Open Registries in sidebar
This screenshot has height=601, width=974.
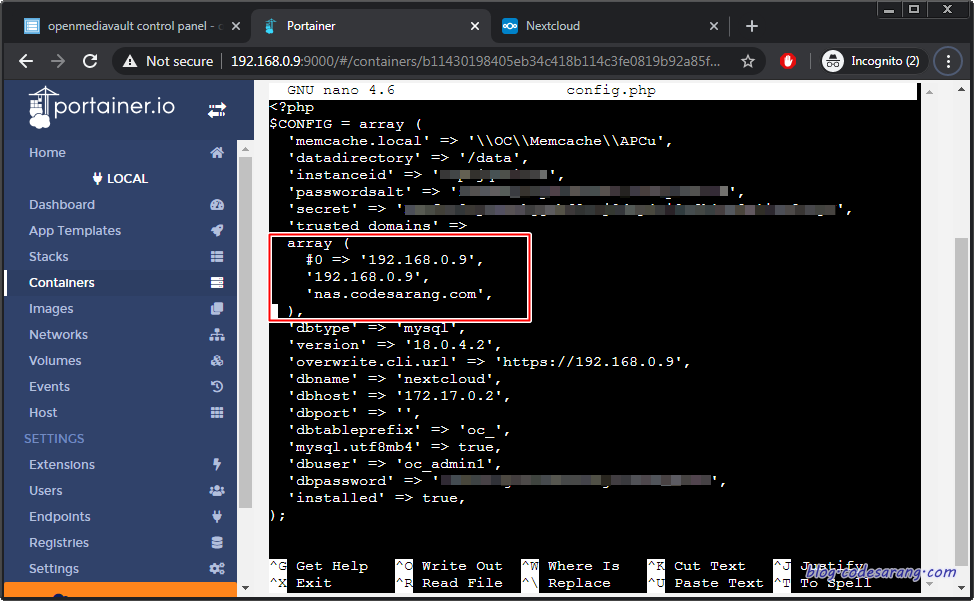59,543
